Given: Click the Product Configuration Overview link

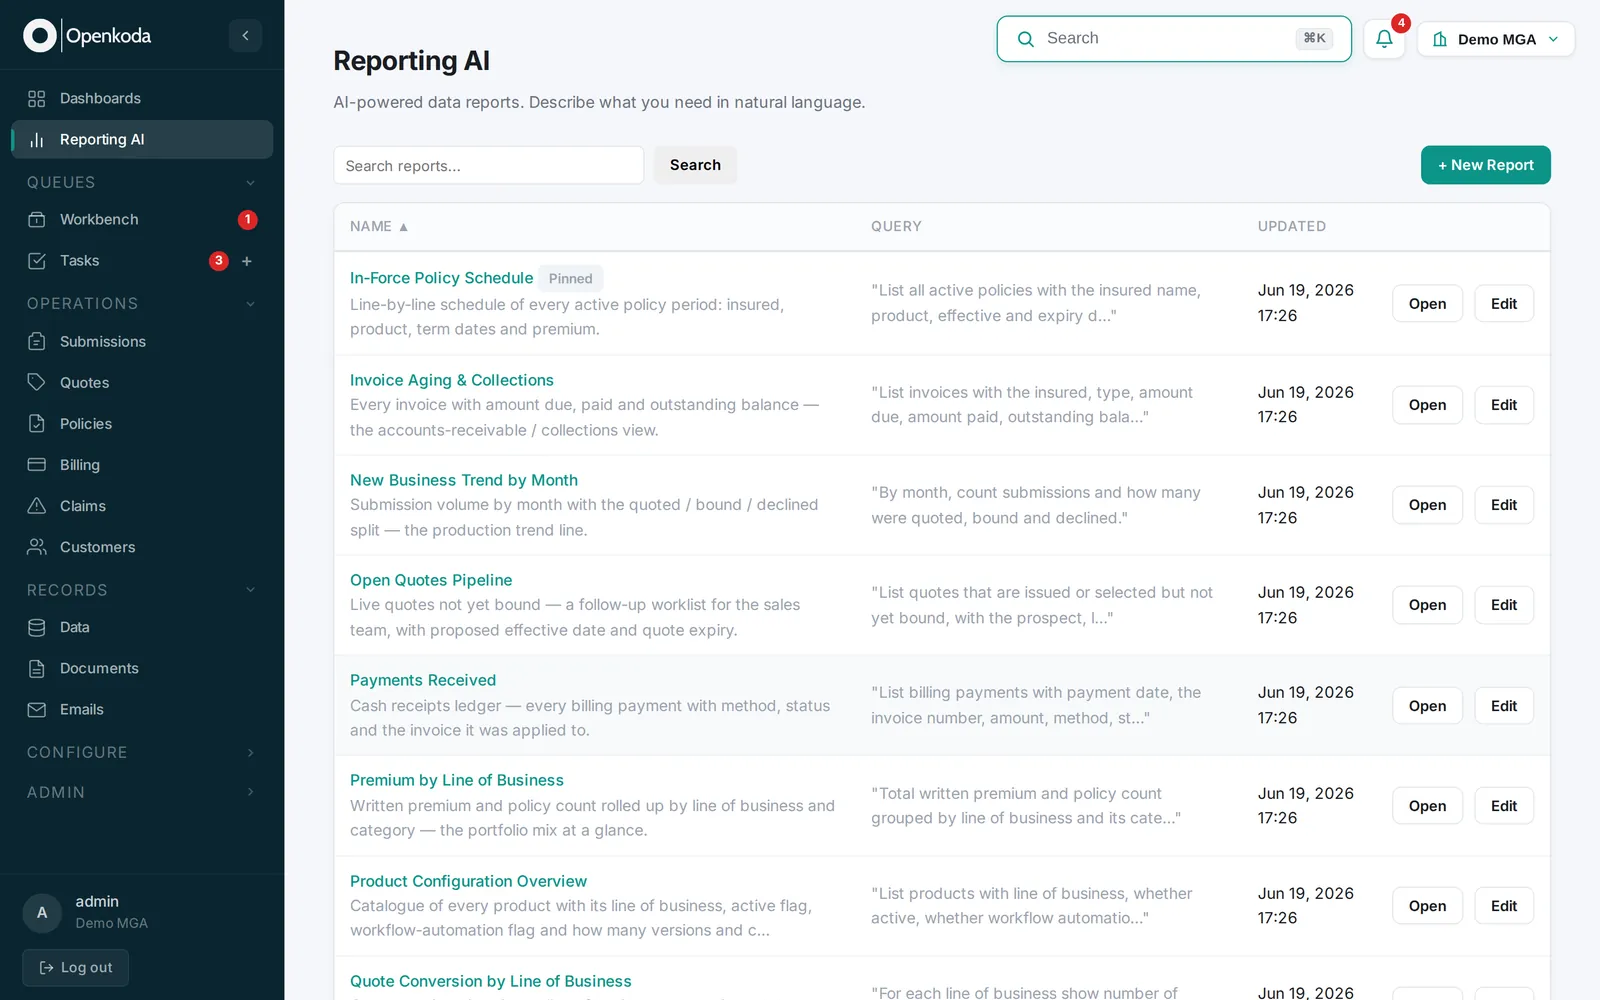Looking at the screenshot, I should coord(468,881).
